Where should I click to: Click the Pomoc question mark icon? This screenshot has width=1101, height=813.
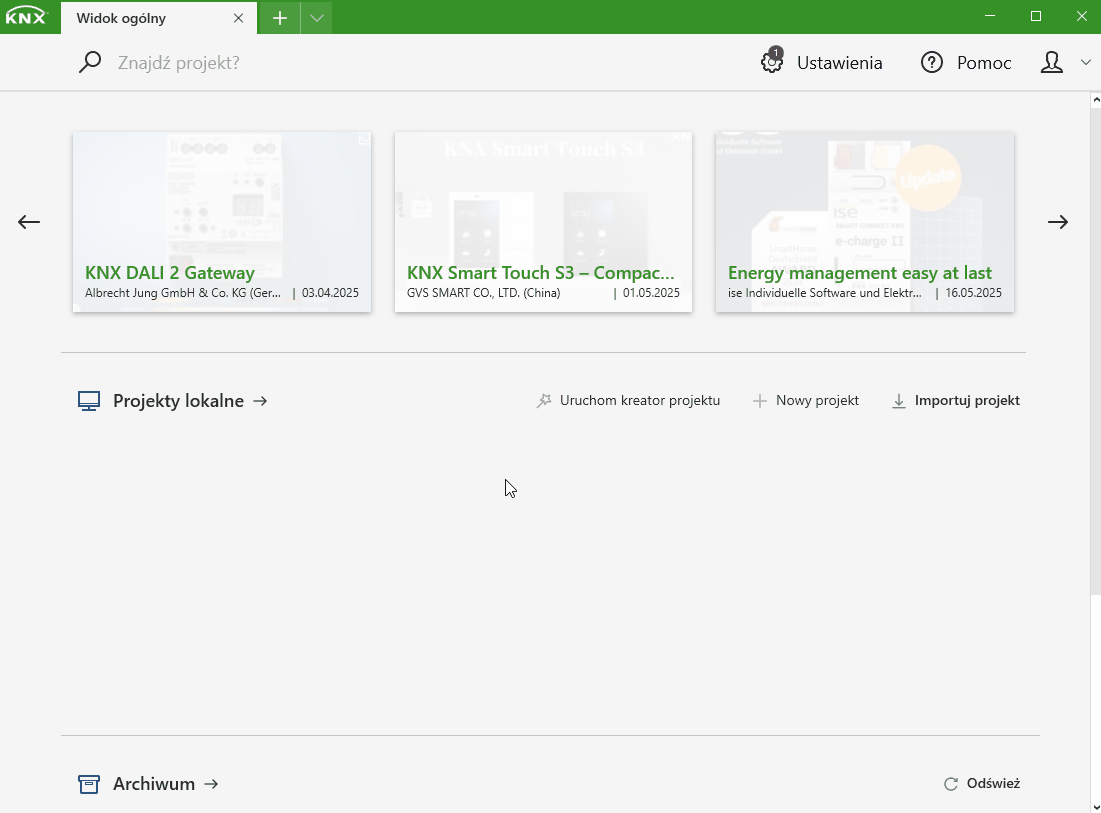pos(932,63)
